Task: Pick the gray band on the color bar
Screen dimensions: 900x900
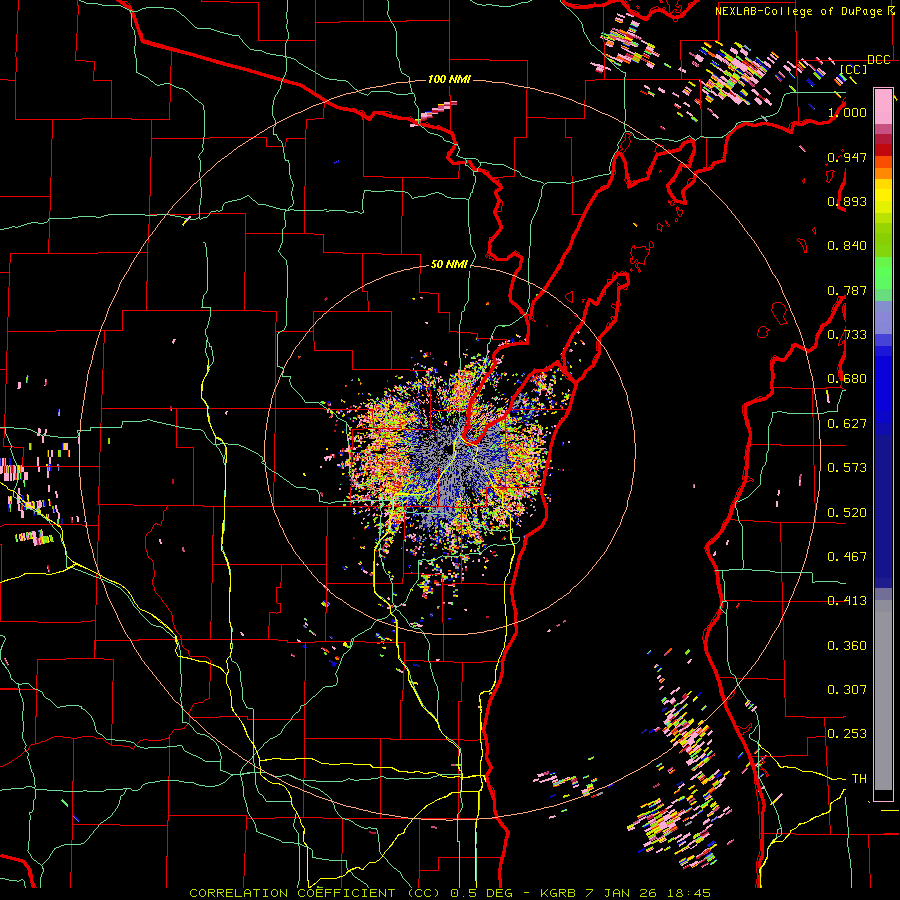Action: pyautogui.click(x=883, y=695)
